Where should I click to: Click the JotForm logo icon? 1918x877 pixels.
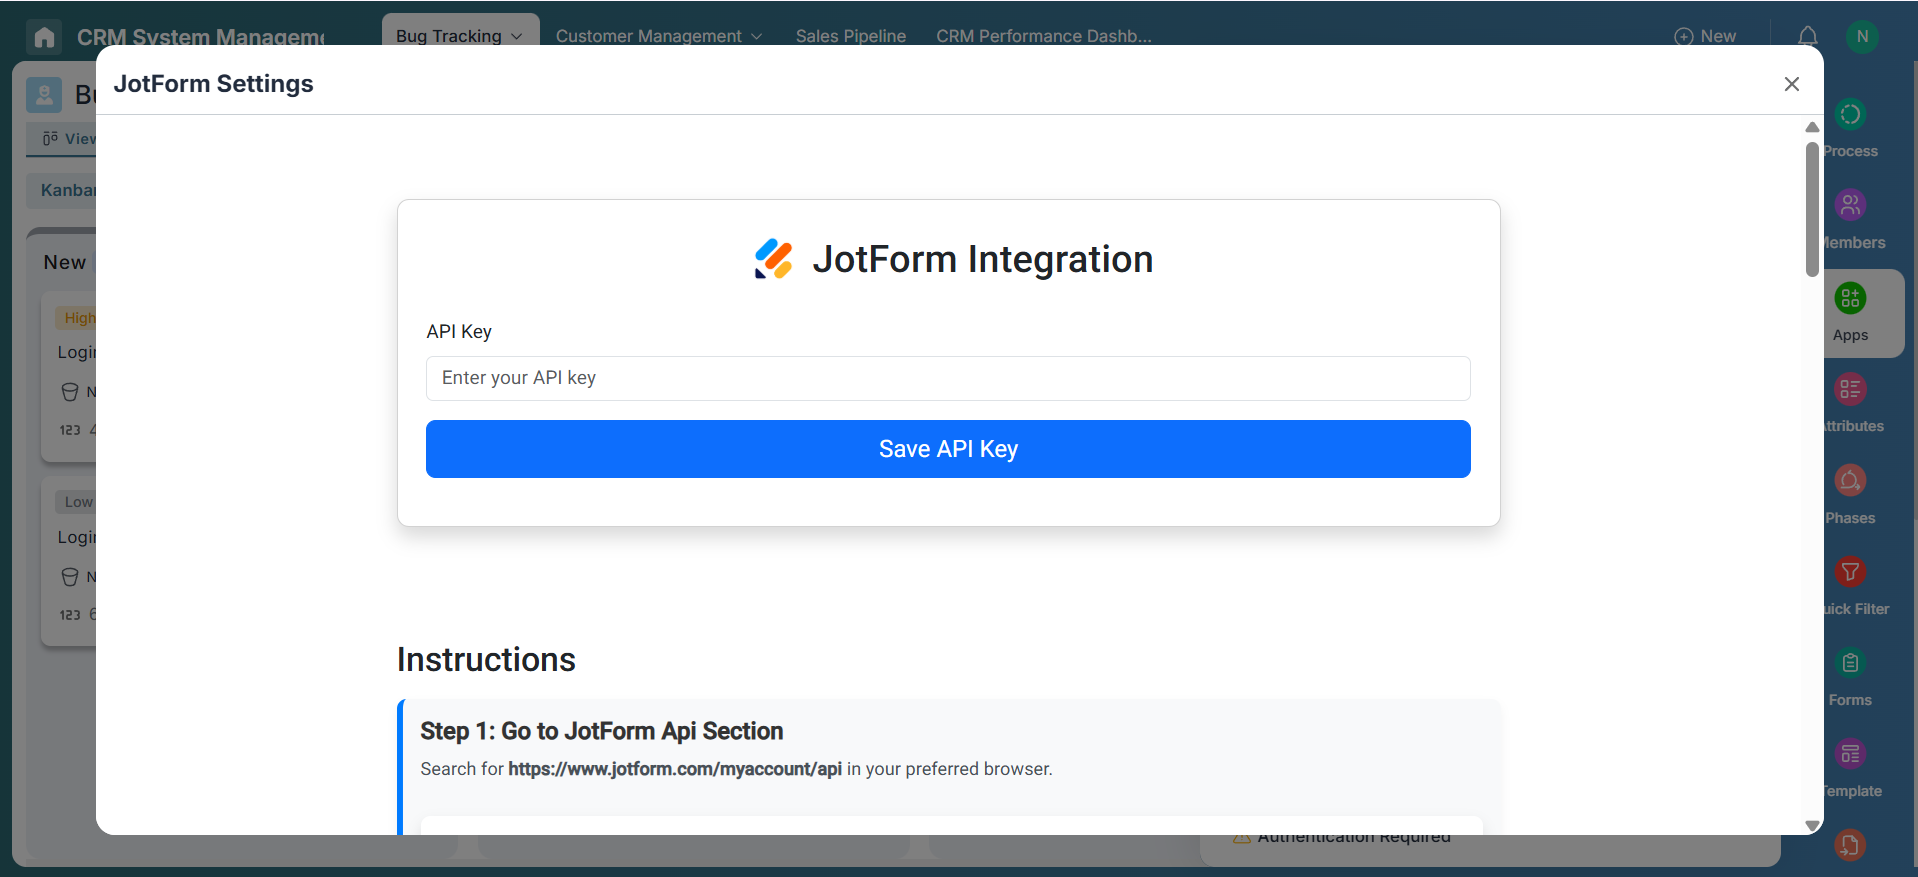[x=773, y=259]
